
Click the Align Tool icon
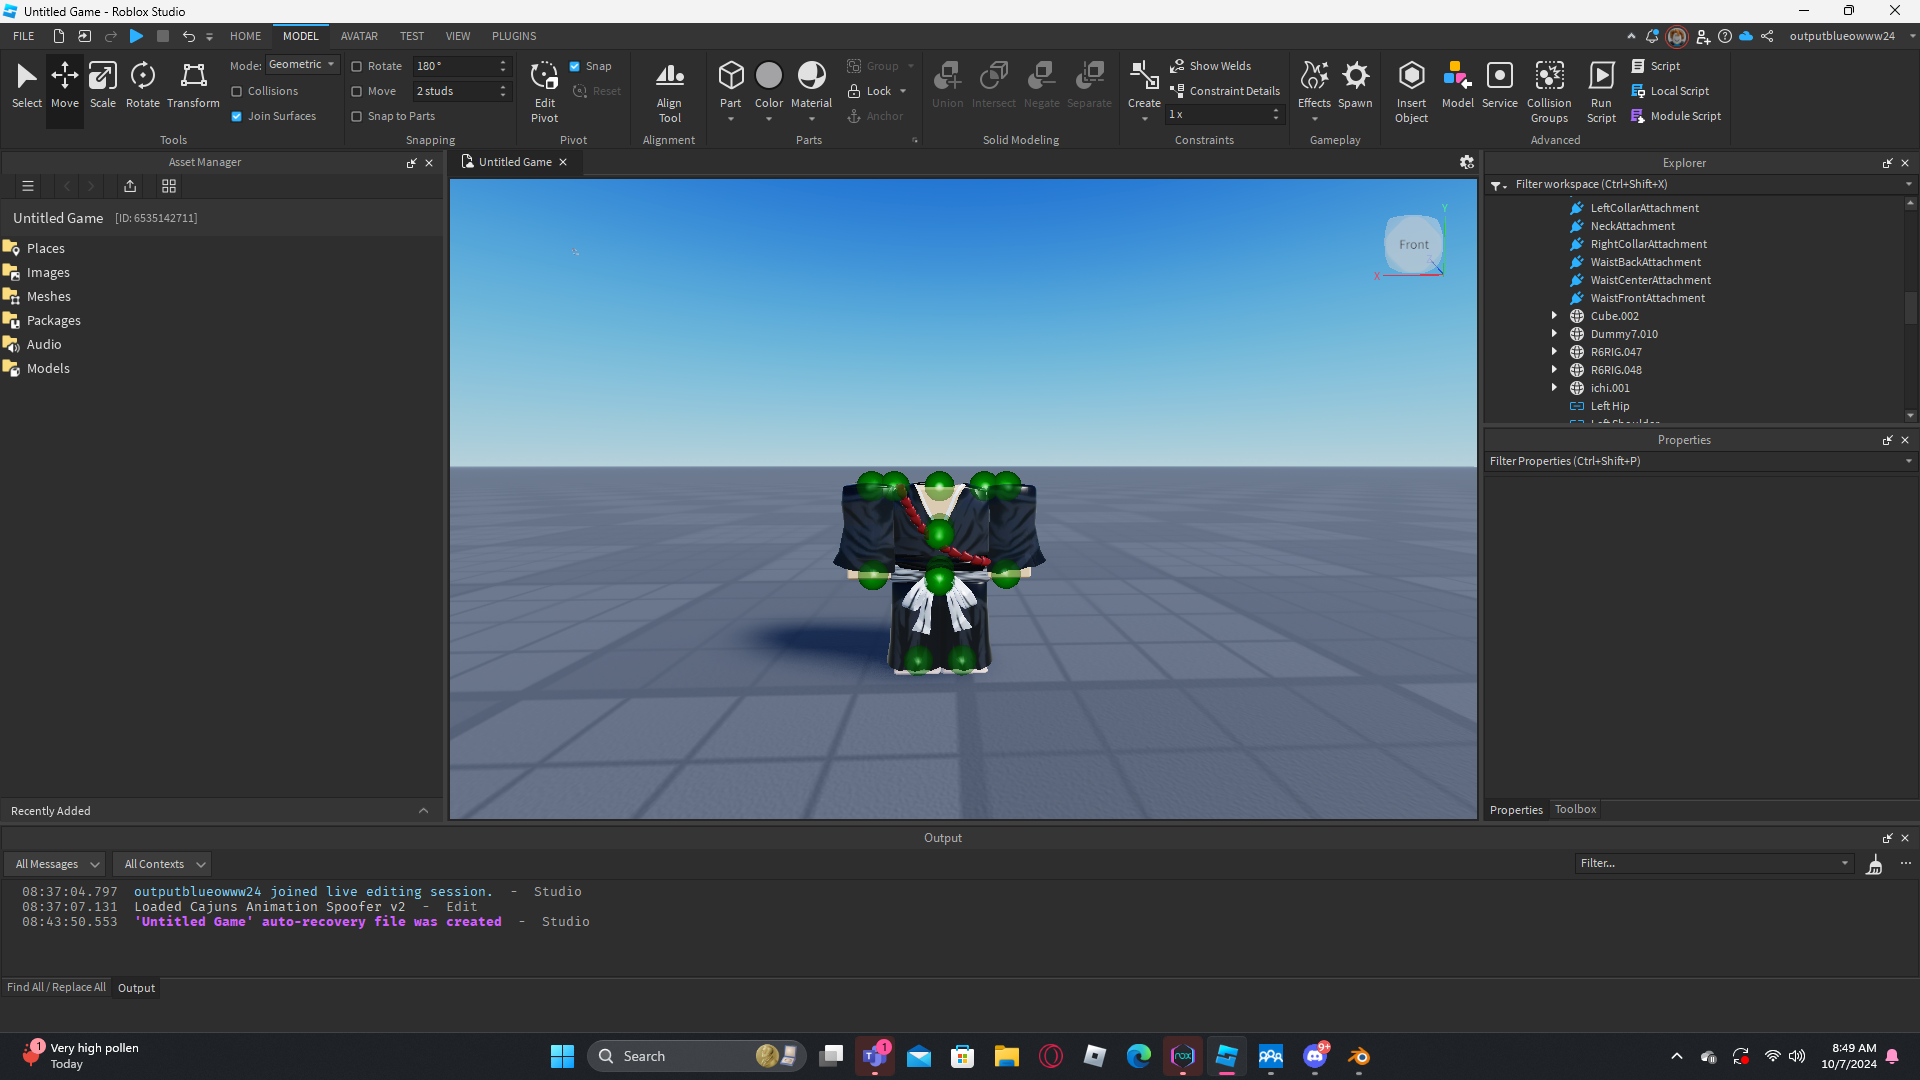pyautogui.click(x=669, y=90)
